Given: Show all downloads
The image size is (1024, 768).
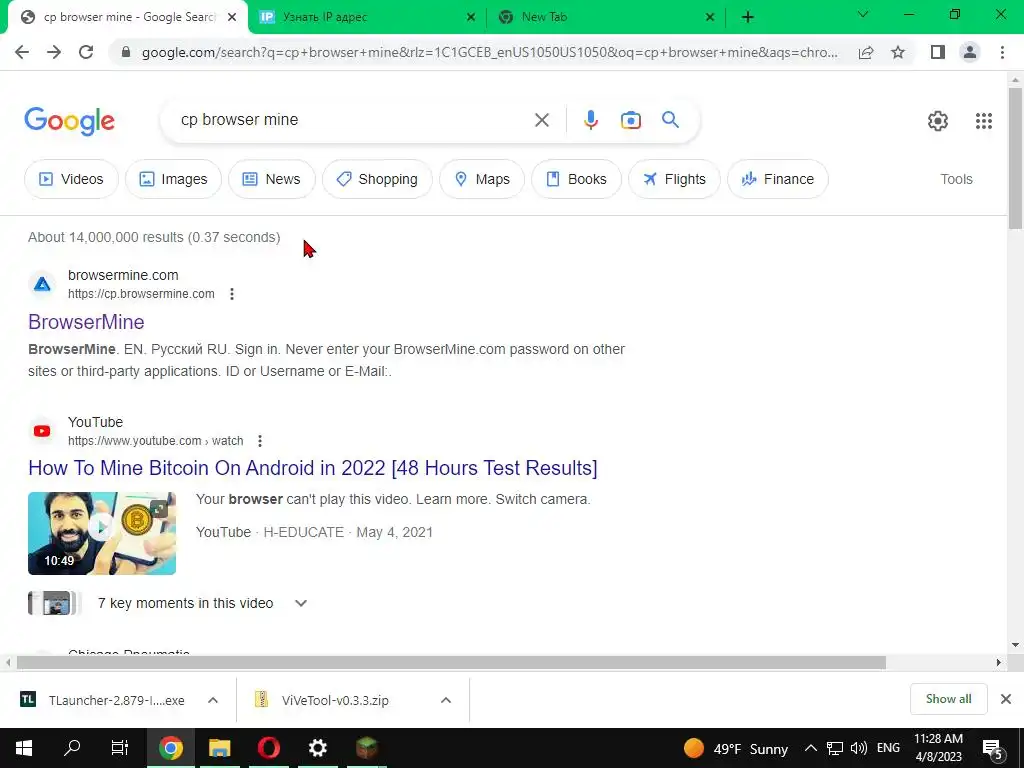Looking at the screenshot, I should (x=948, y=699).
